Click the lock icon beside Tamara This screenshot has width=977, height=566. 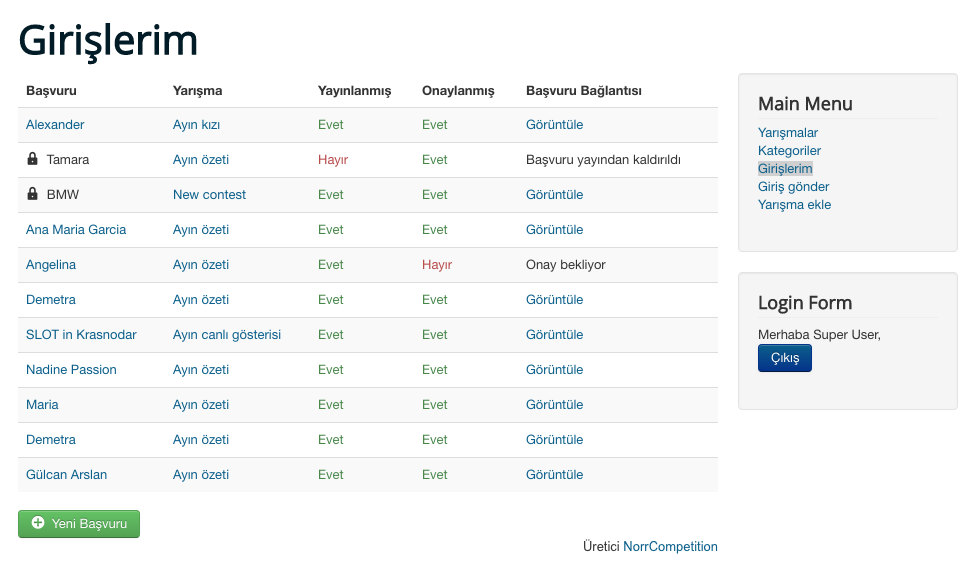(32, 159)
